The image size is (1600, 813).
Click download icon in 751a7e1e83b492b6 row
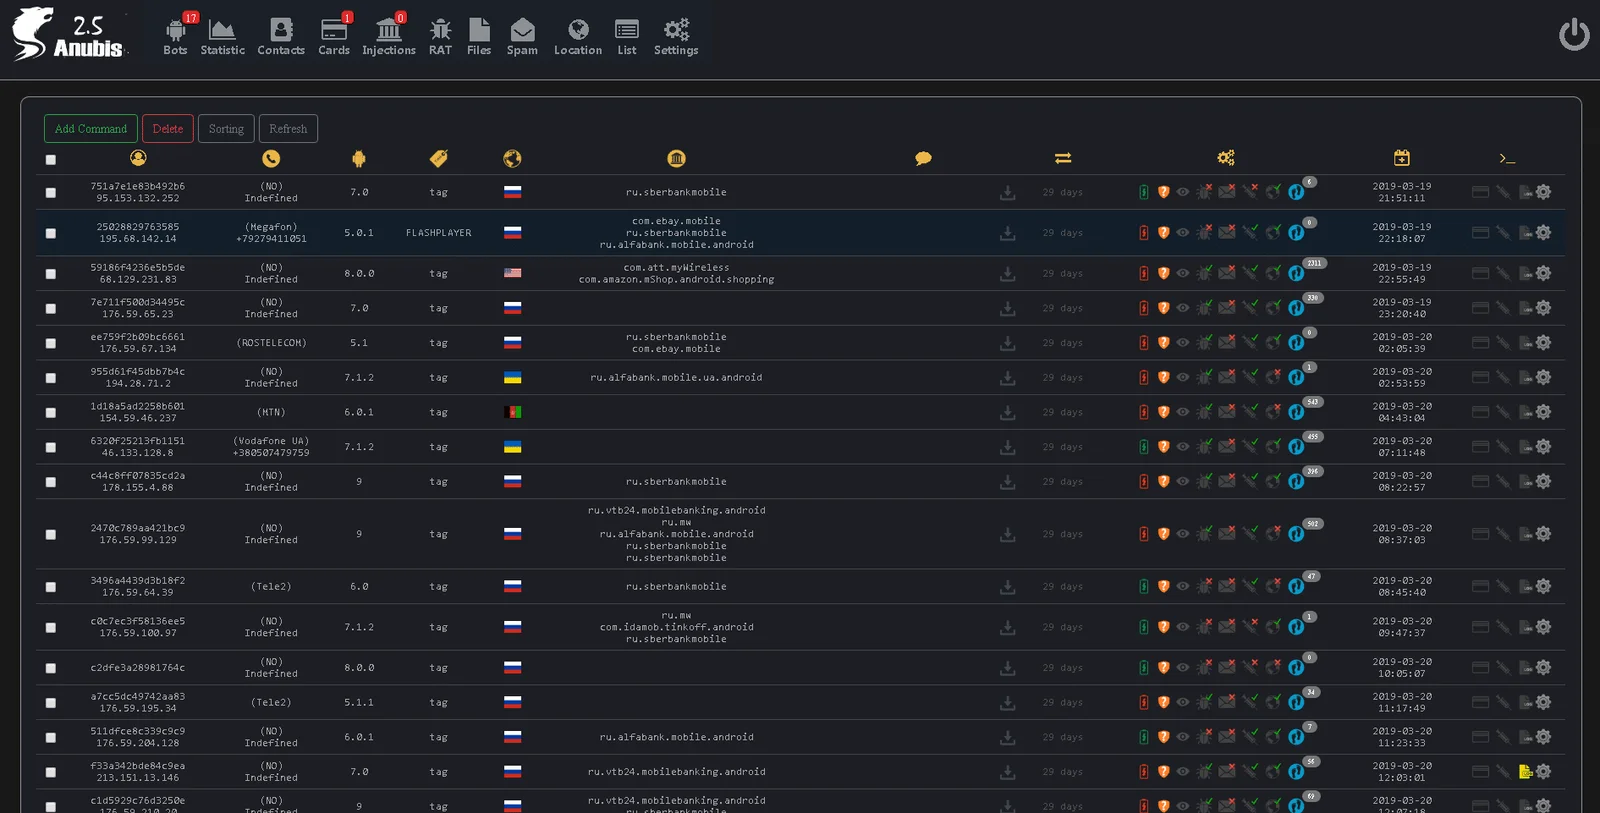(1008, 192)
